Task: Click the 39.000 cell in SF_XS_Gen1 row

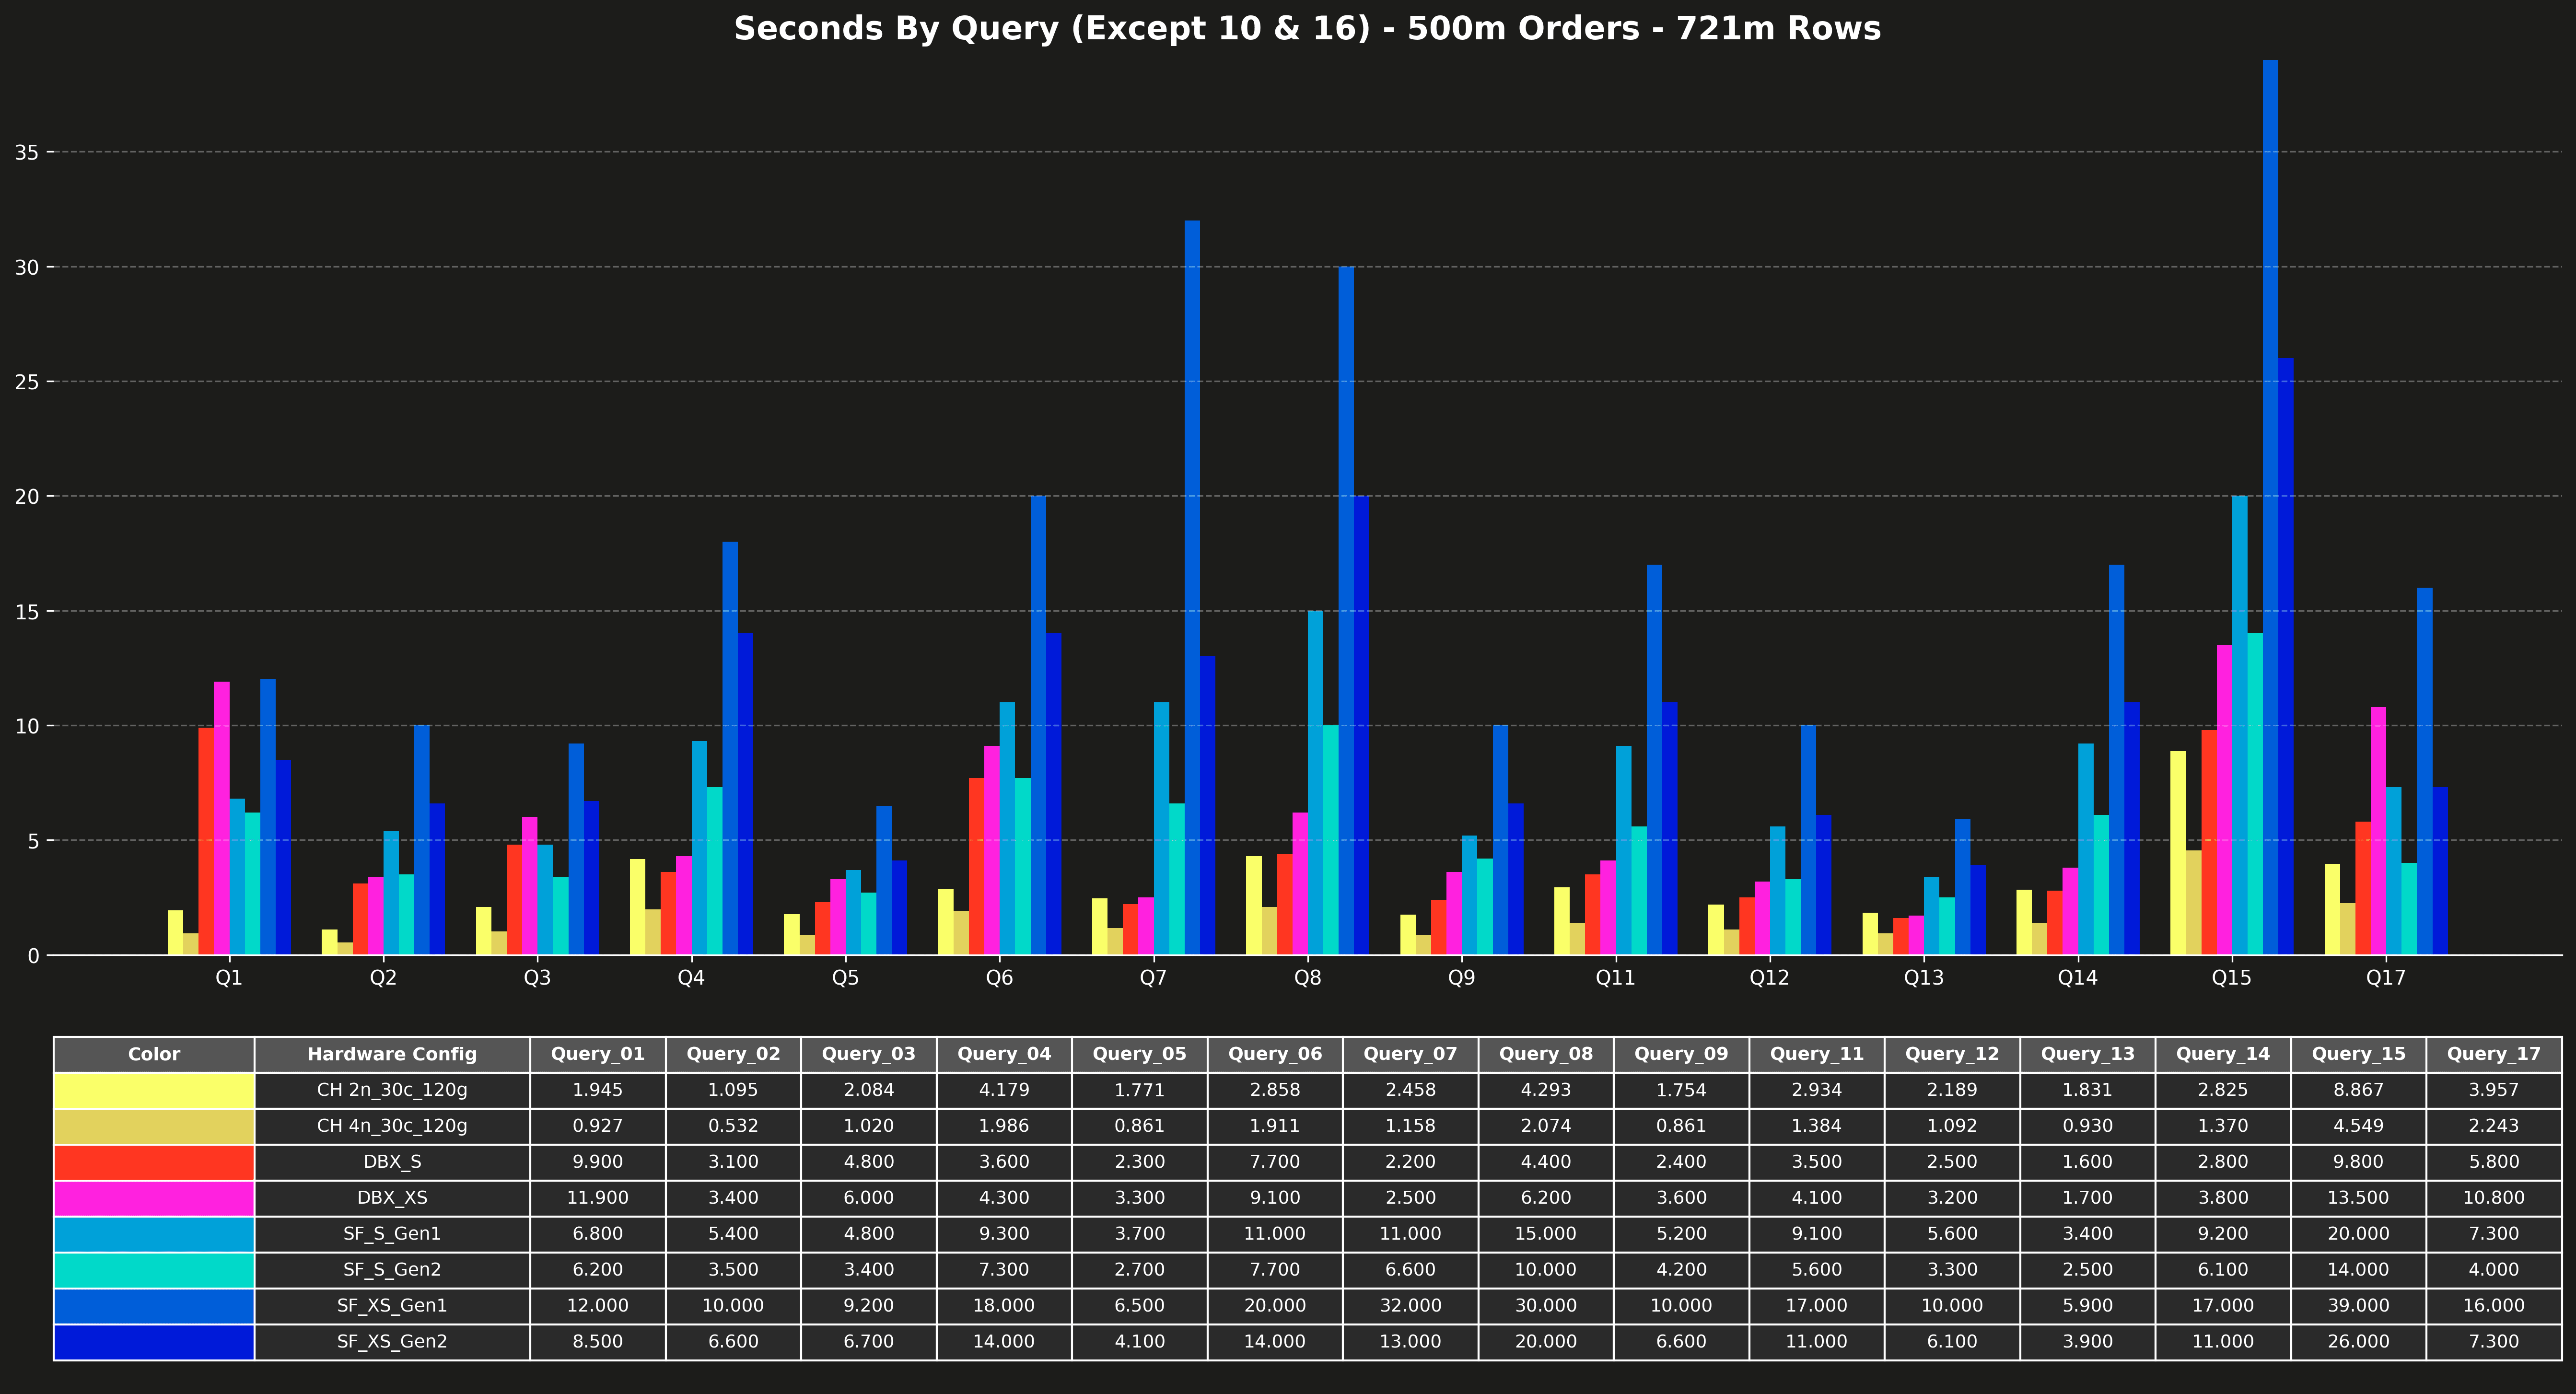Action: [x=2358, y=1306]
